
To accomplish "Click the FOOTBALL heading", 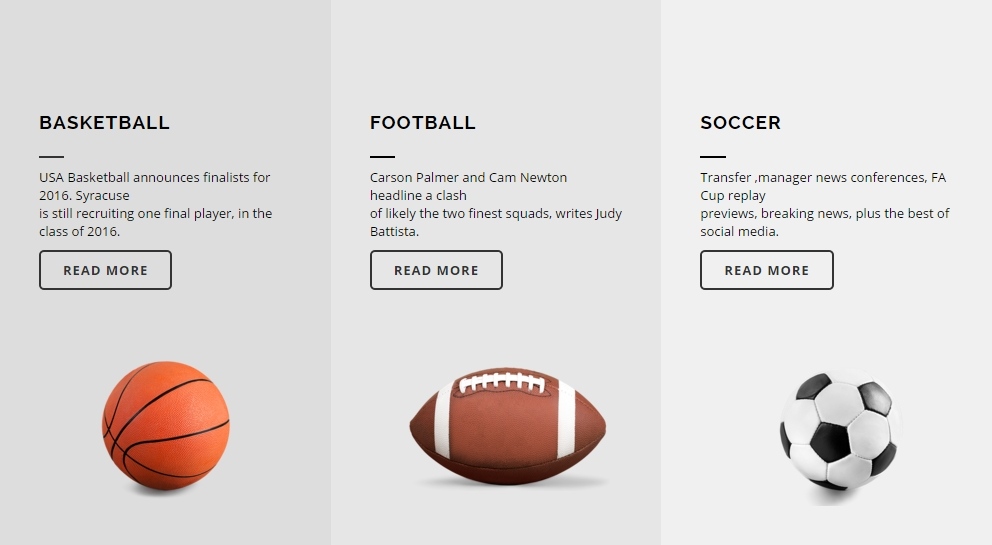I will coord(423,123).
